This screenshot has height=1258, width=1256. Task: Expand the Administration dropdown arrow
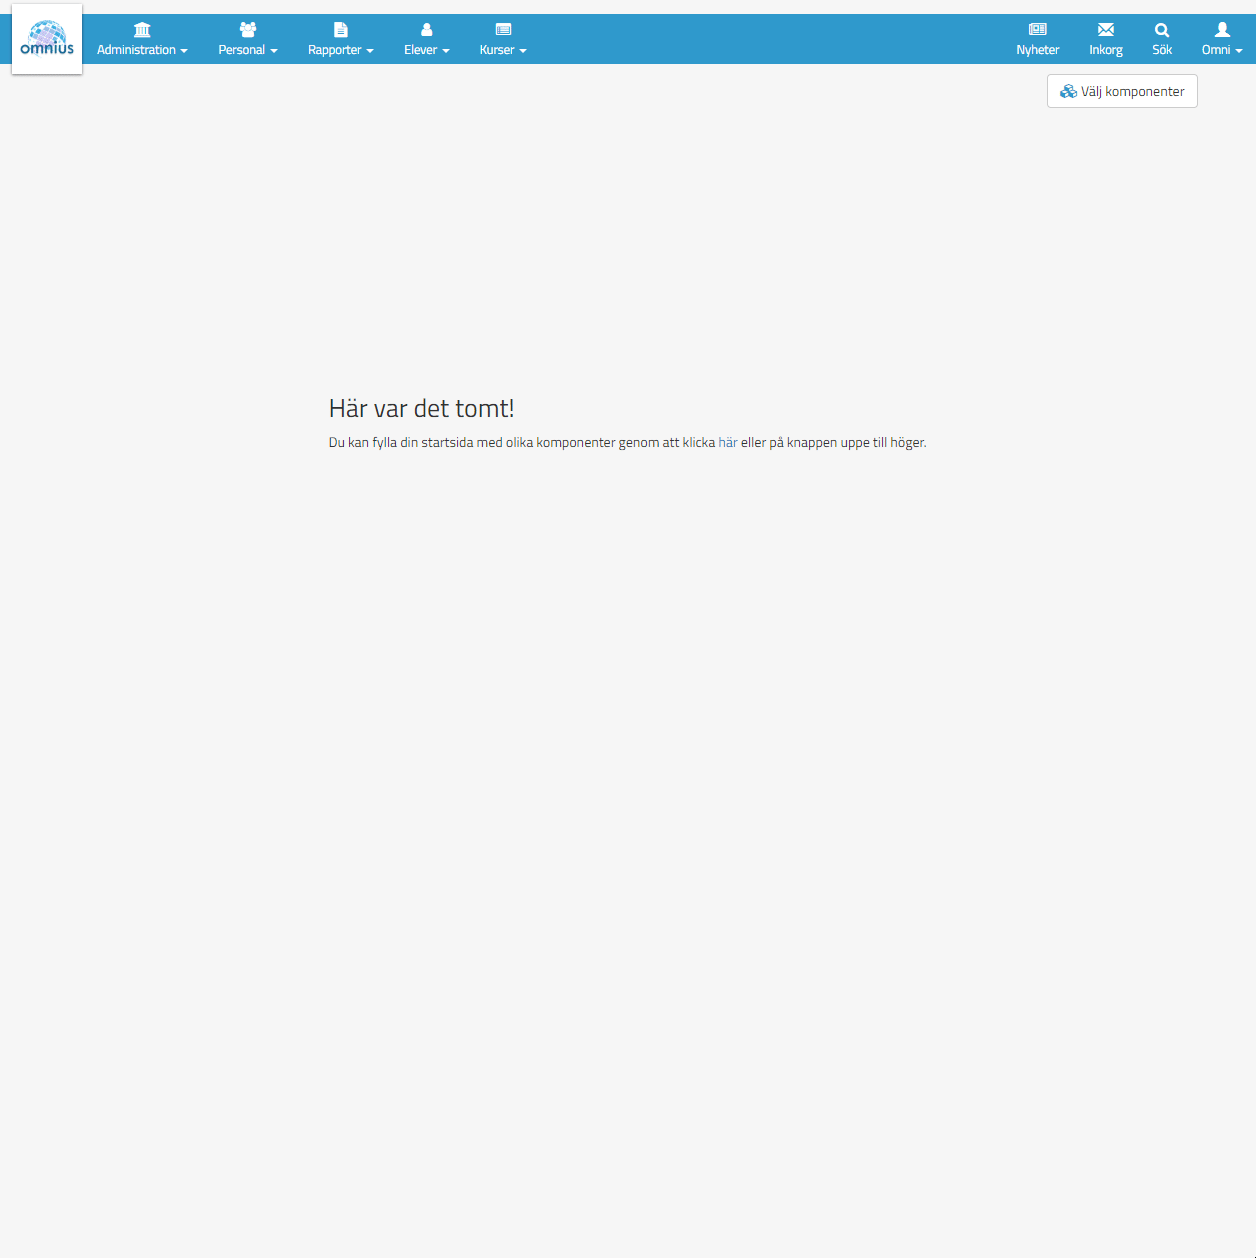(x=184, y=51)
